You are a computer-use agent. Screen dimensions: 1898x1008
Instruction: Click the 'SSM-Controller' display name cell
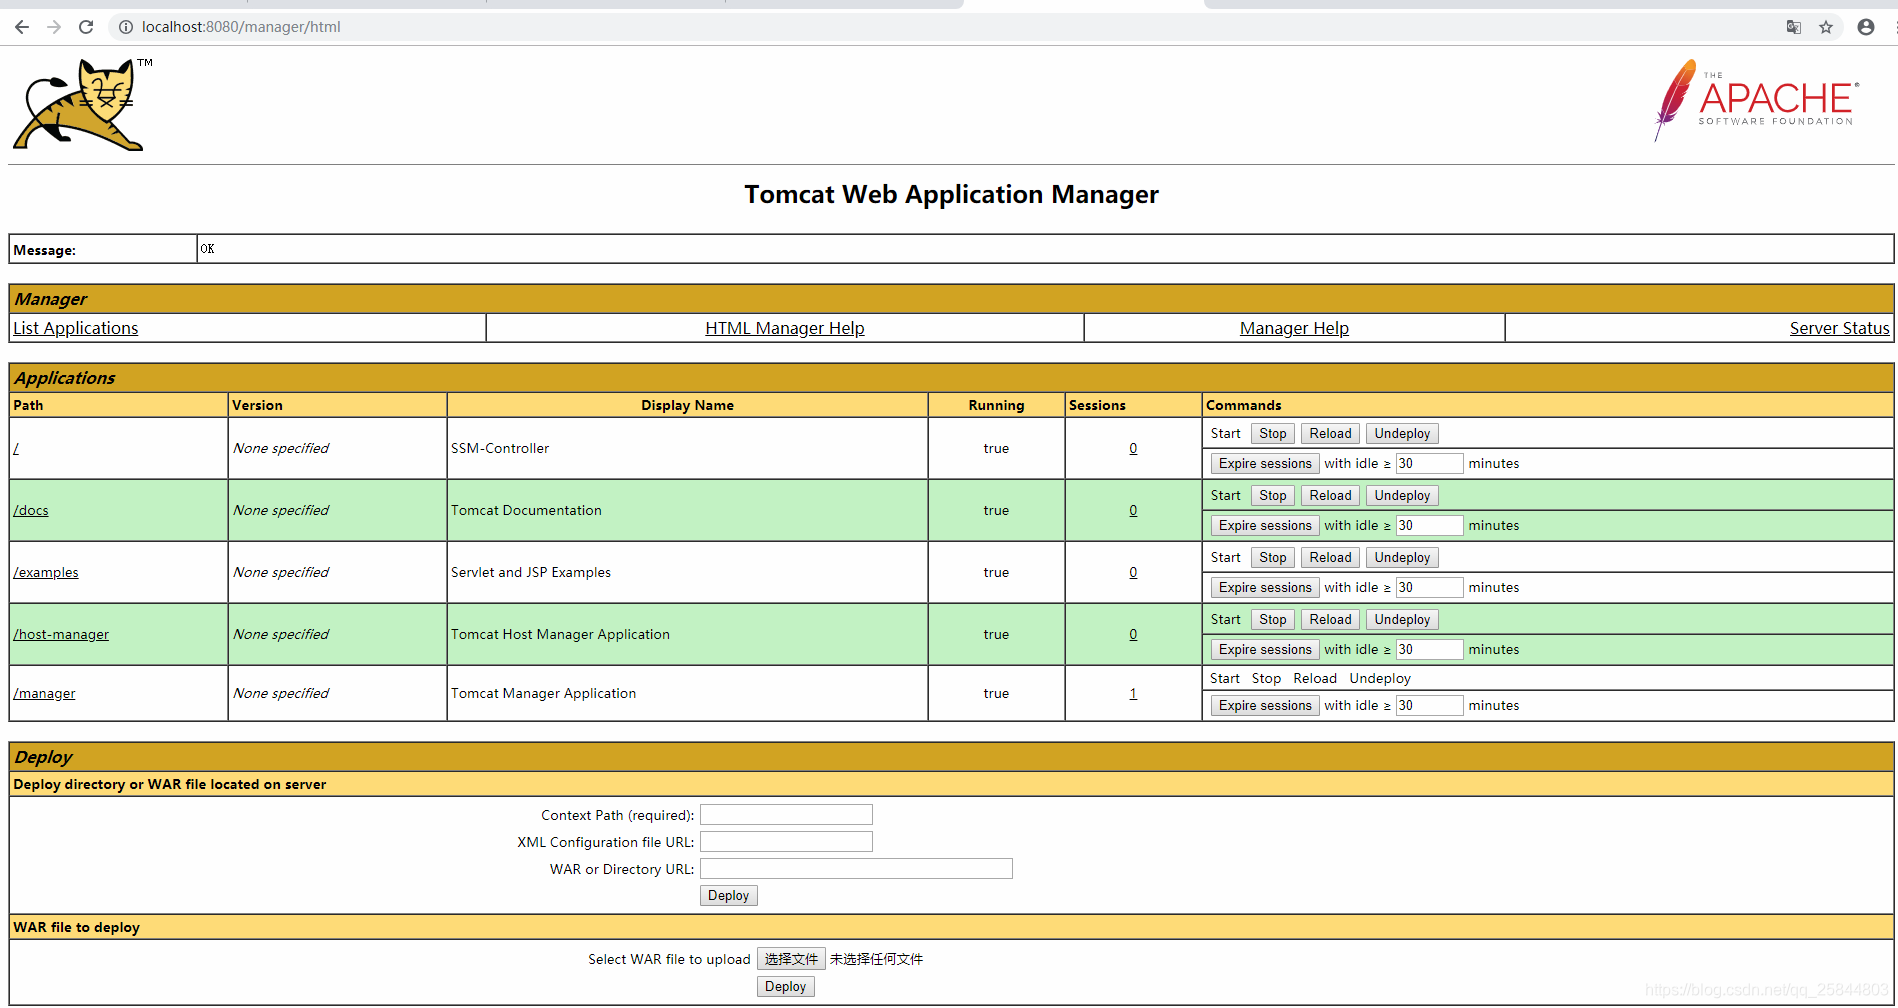pyautogui.click(x=687, y=448)
